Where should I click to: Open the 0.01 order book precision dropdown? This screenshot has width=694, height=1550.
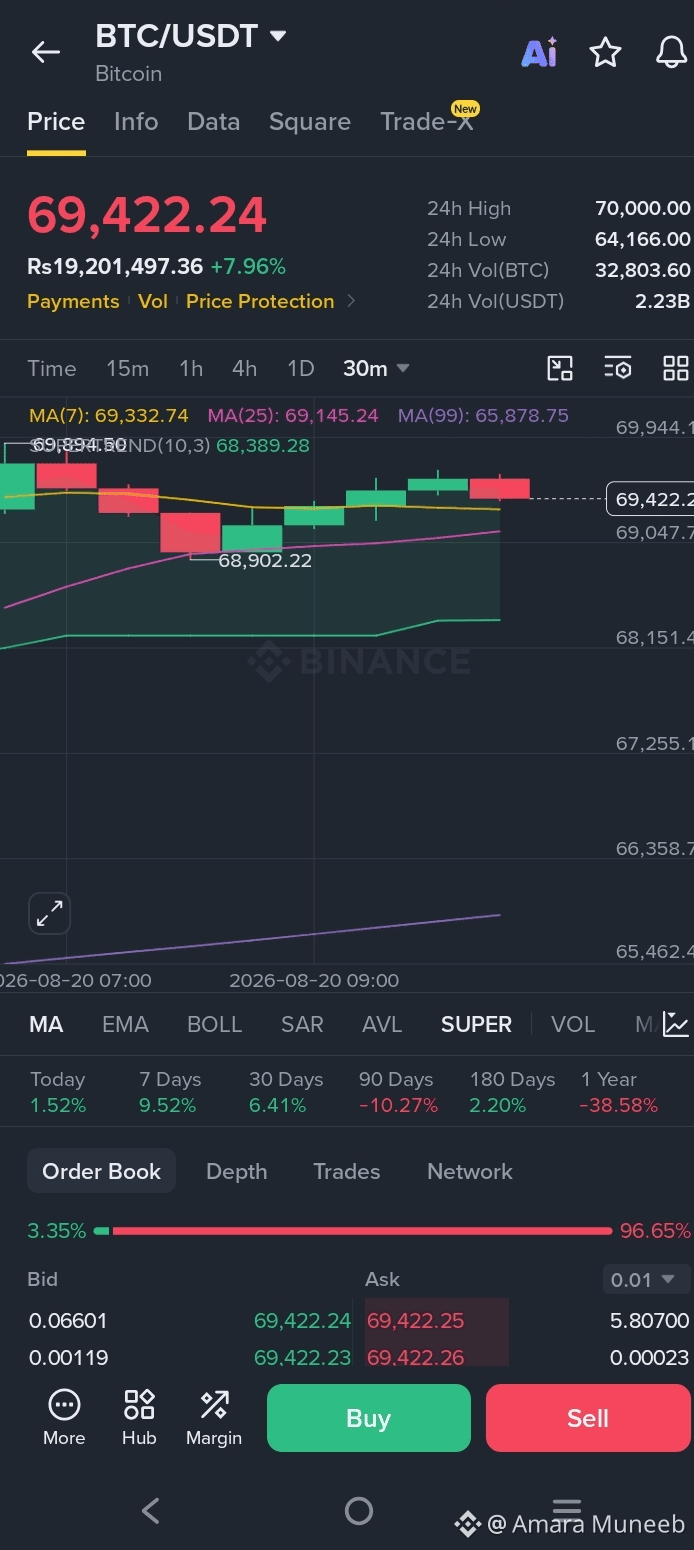[x=646, y=1280]
